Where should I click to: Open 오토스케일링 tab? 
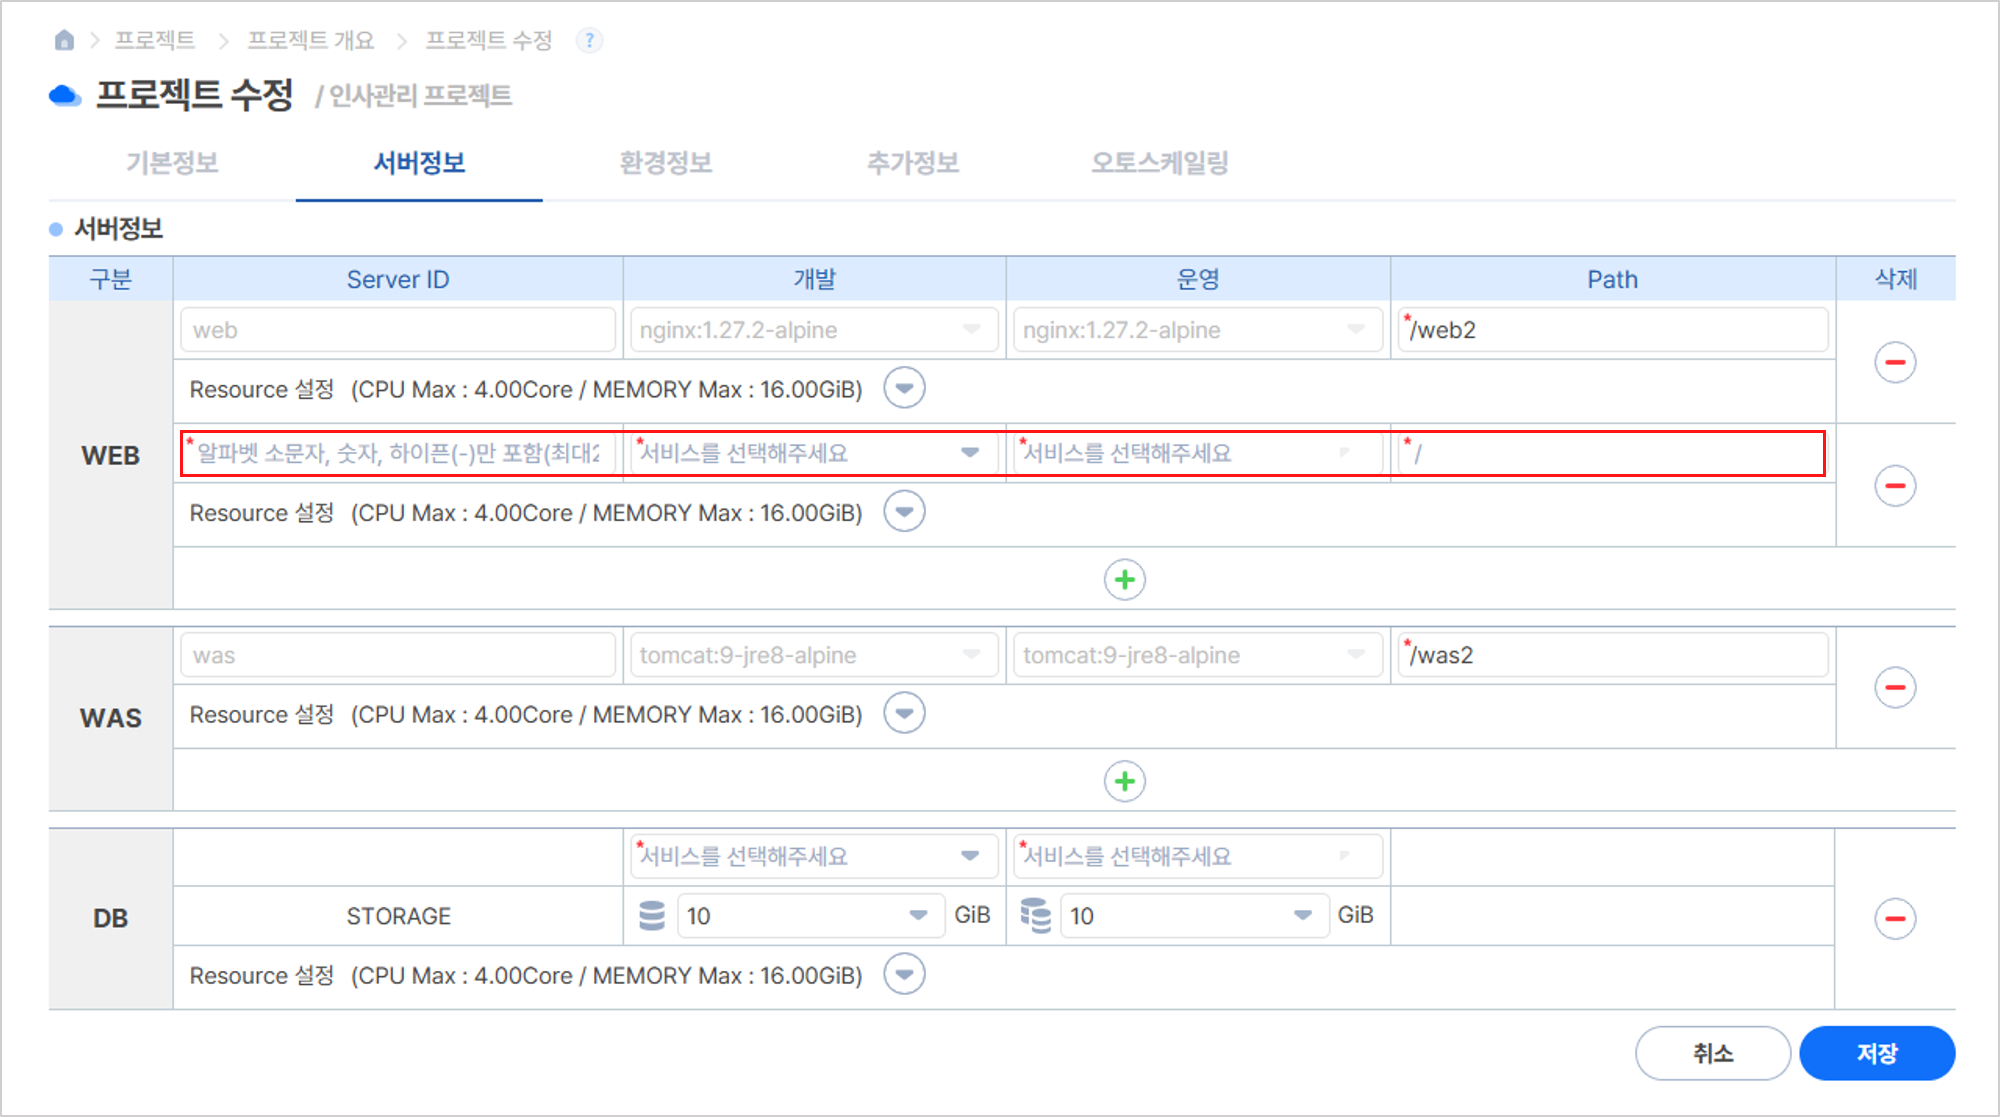[1160, 163]
